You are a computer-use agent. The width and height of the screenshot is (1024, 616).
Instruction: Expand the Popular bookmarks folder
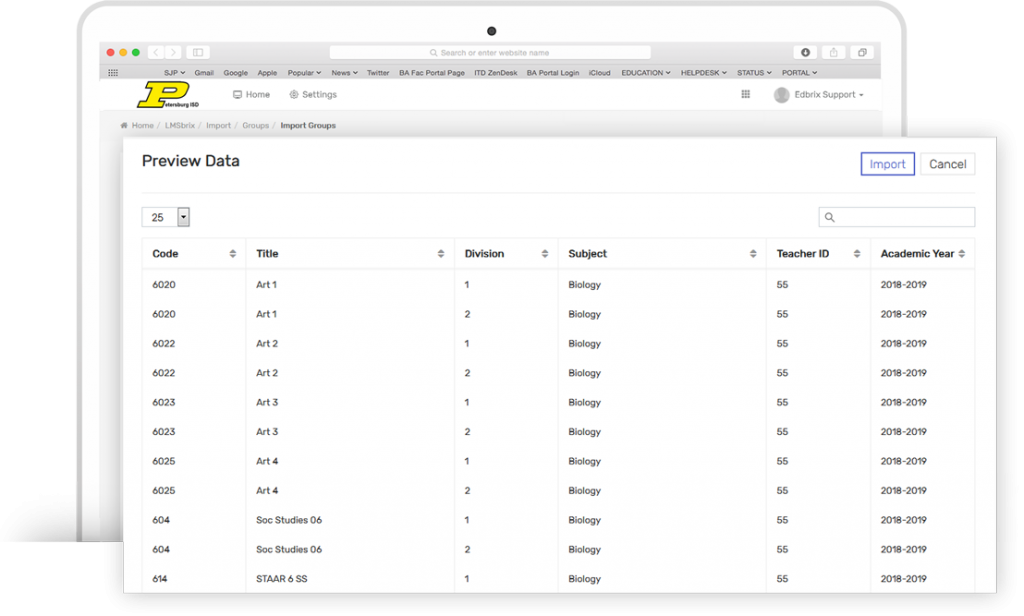[304, 73]
